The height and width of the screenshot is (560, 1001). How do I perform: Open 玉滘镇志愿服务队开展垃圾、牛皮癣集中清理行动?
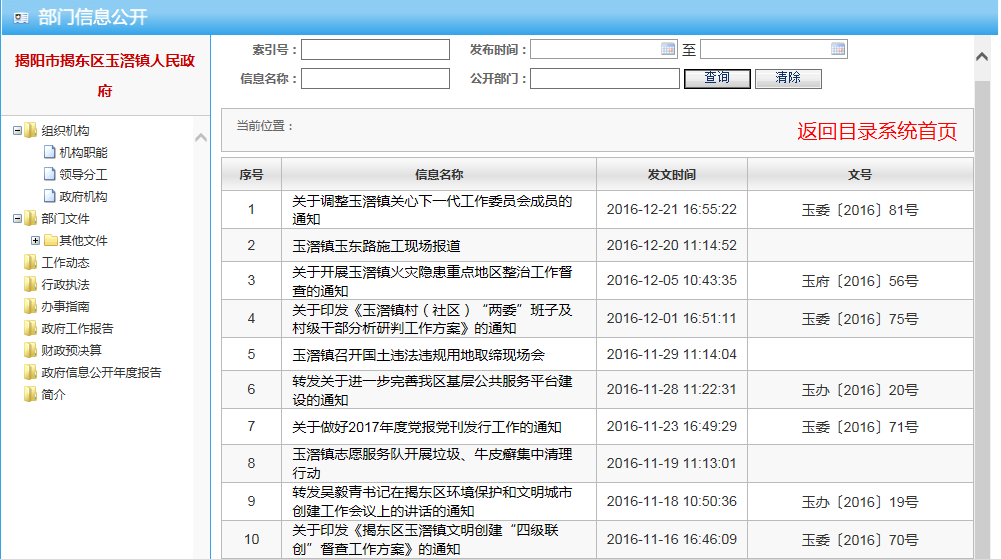pyautogui.click(x=432, y=464)
